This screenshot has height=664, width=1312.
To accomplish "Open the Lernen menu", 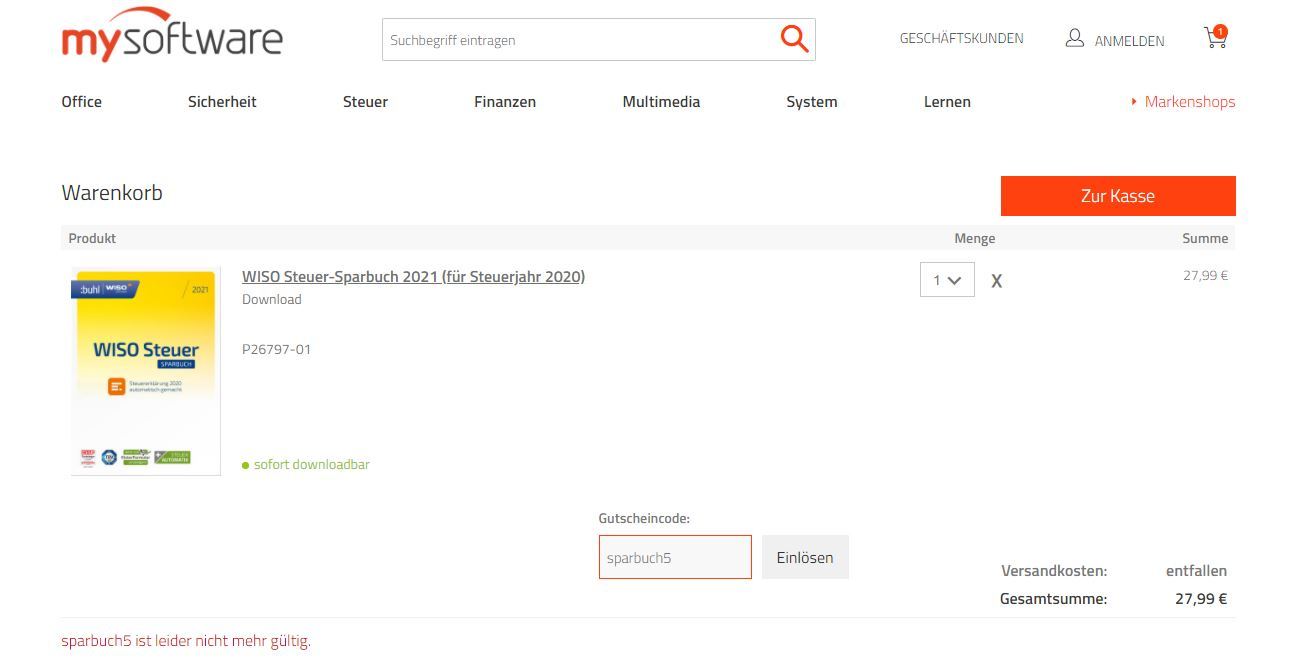I will (x=947, y=102).
